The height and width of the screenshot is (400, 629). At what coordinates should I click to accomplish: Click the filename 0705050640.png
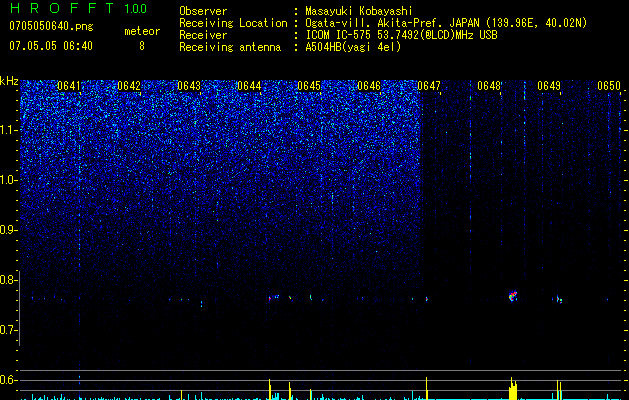coord(51,26)
